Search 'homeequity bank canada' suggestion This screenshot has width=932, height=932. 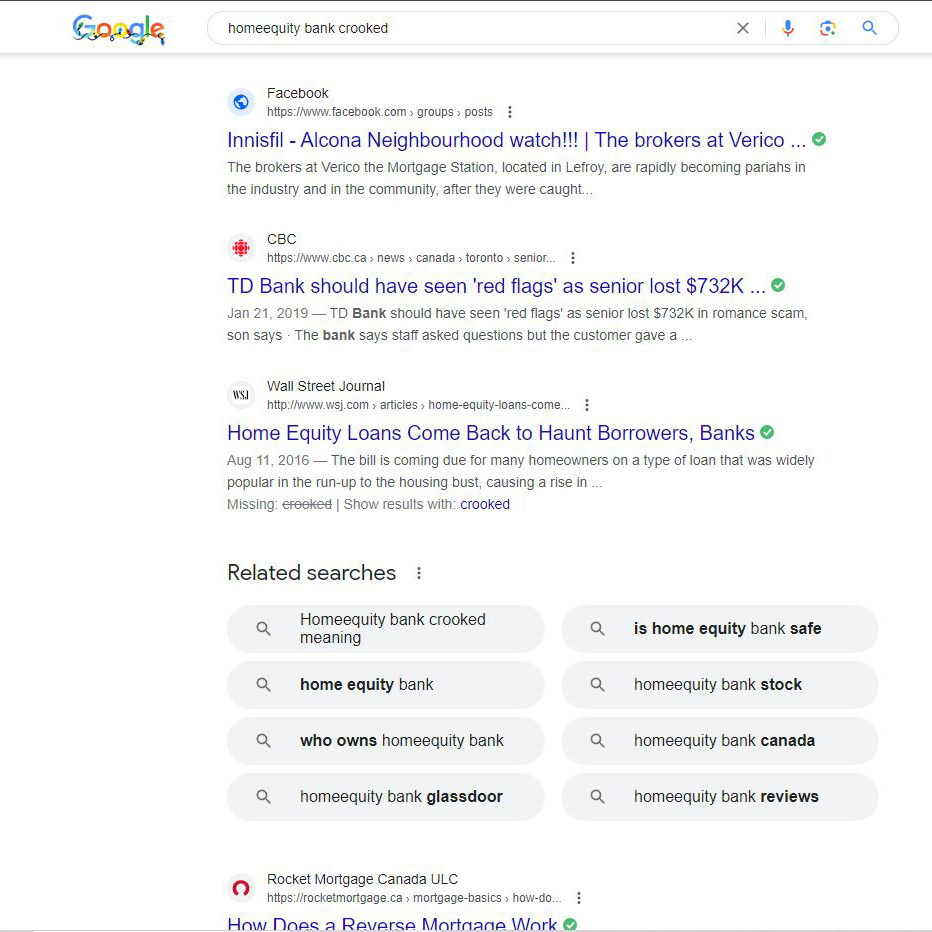(720, 741)
